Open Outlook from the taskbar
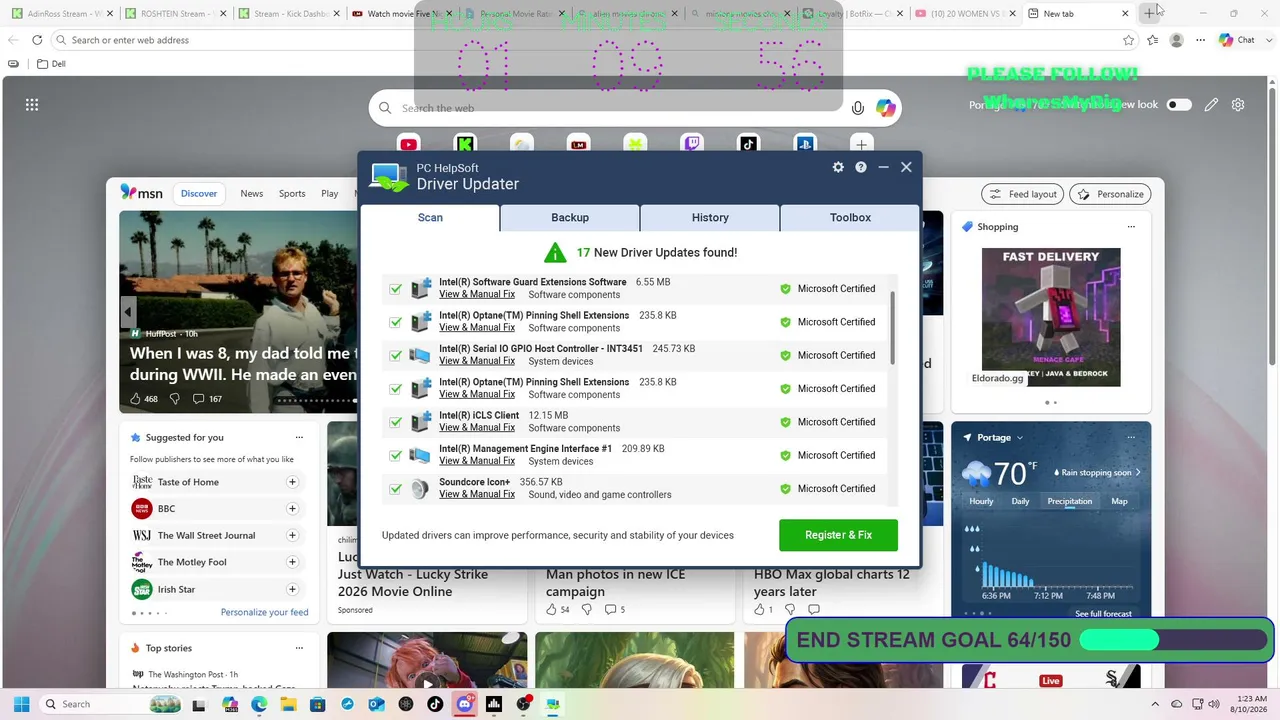The width and height of the screenshot is (1280, 720). (377, 704)
